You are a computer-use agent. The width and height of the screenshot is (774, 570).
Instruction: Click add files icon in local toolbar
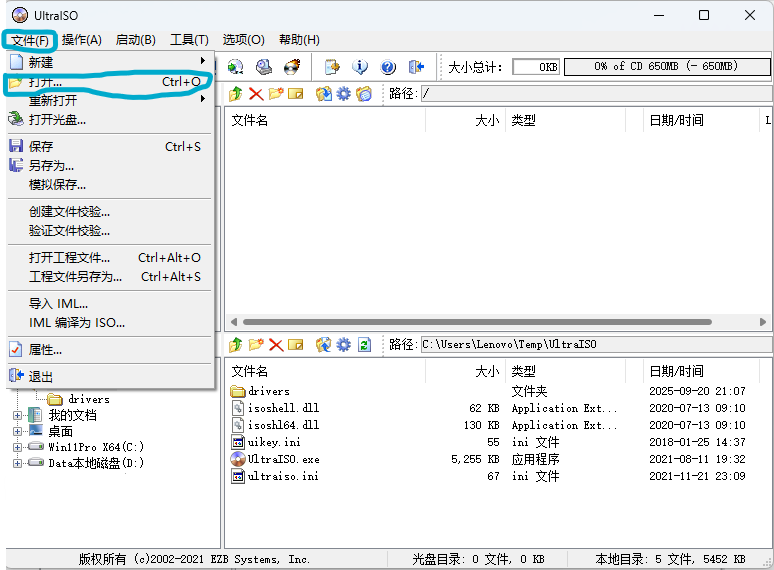pos(324,344)
